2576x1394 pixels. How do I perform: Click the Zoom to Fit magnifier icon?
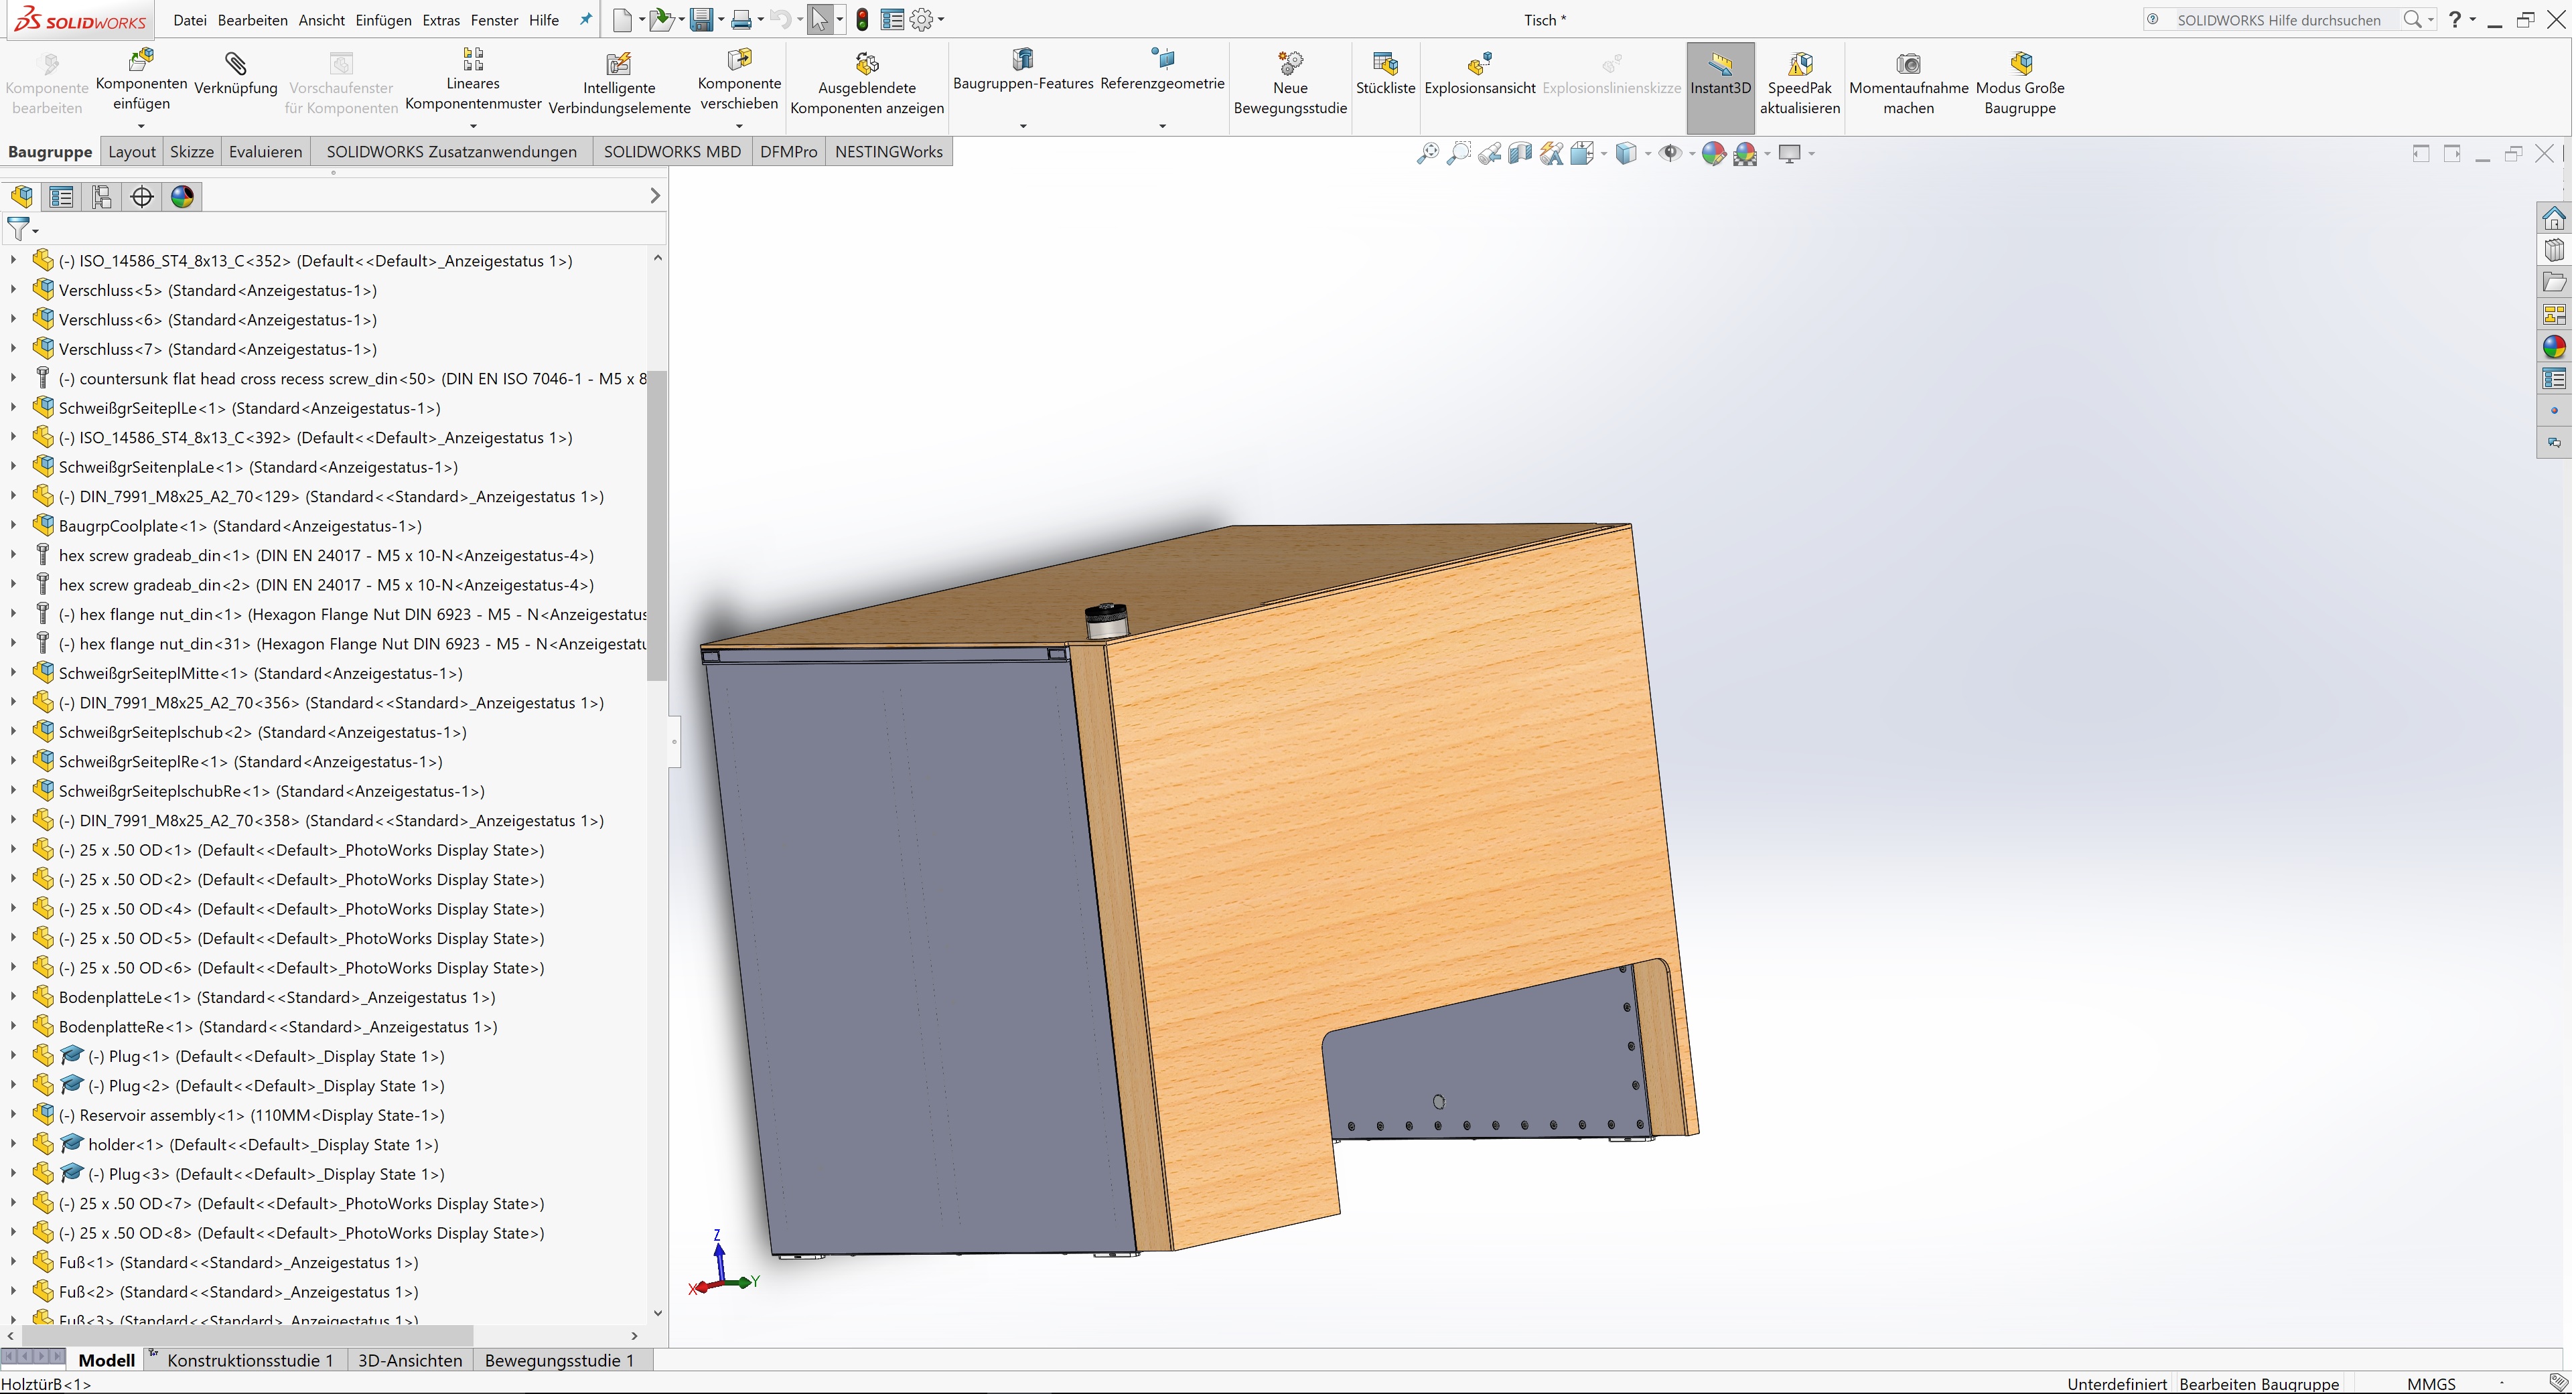pyautogui.click(x=1427, y=153)
